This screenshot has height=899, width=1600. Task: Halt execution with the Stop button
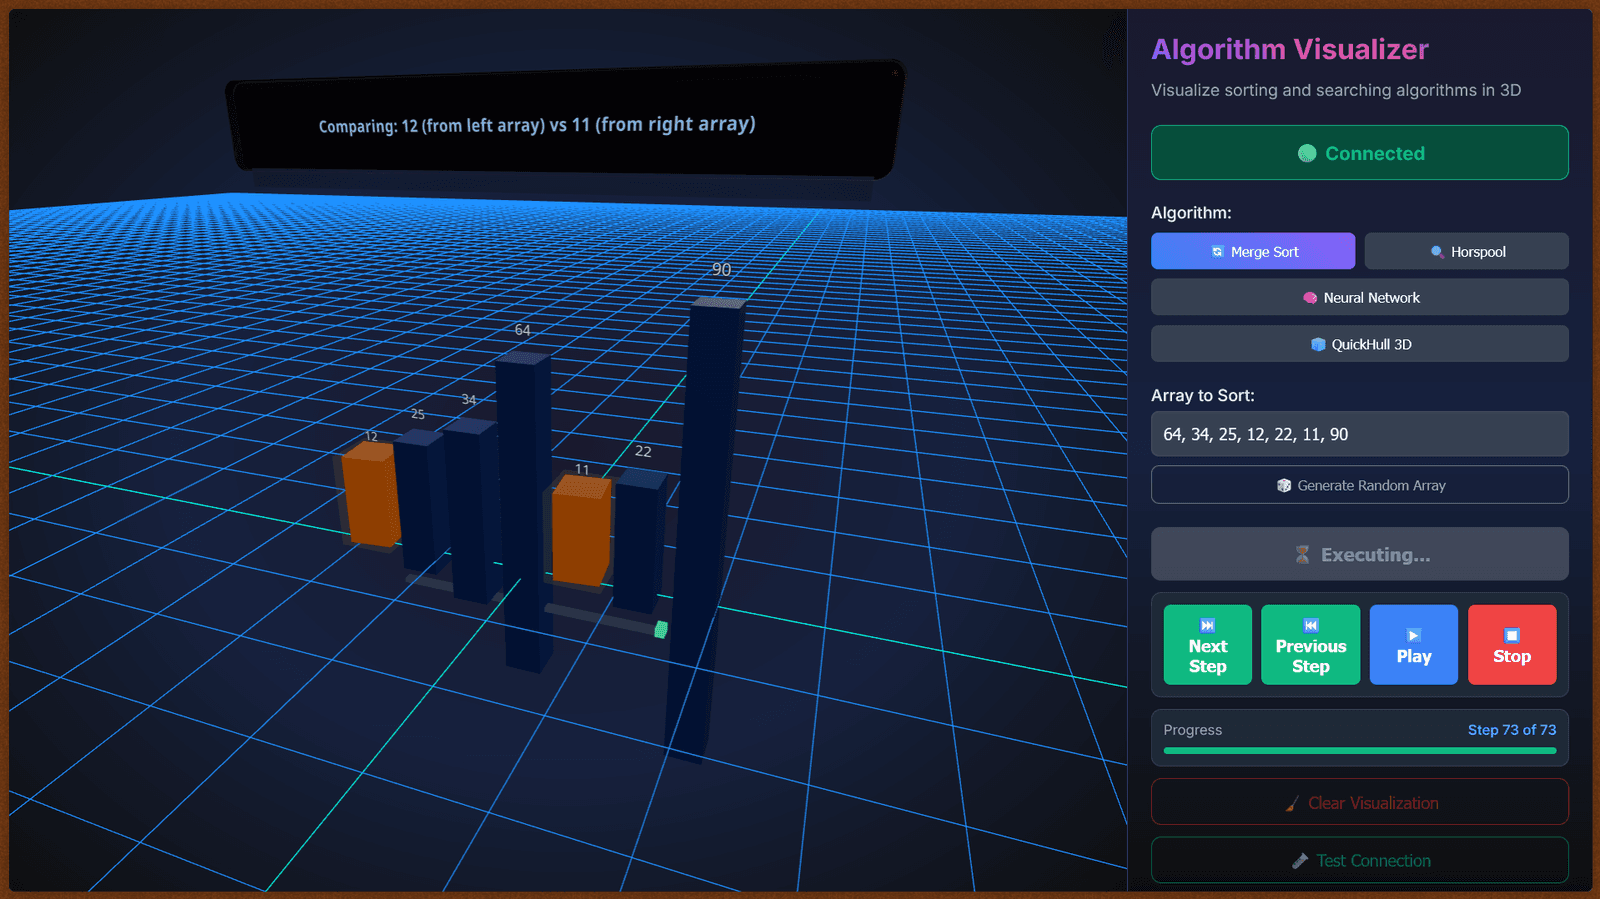[x=1512, y=645]
